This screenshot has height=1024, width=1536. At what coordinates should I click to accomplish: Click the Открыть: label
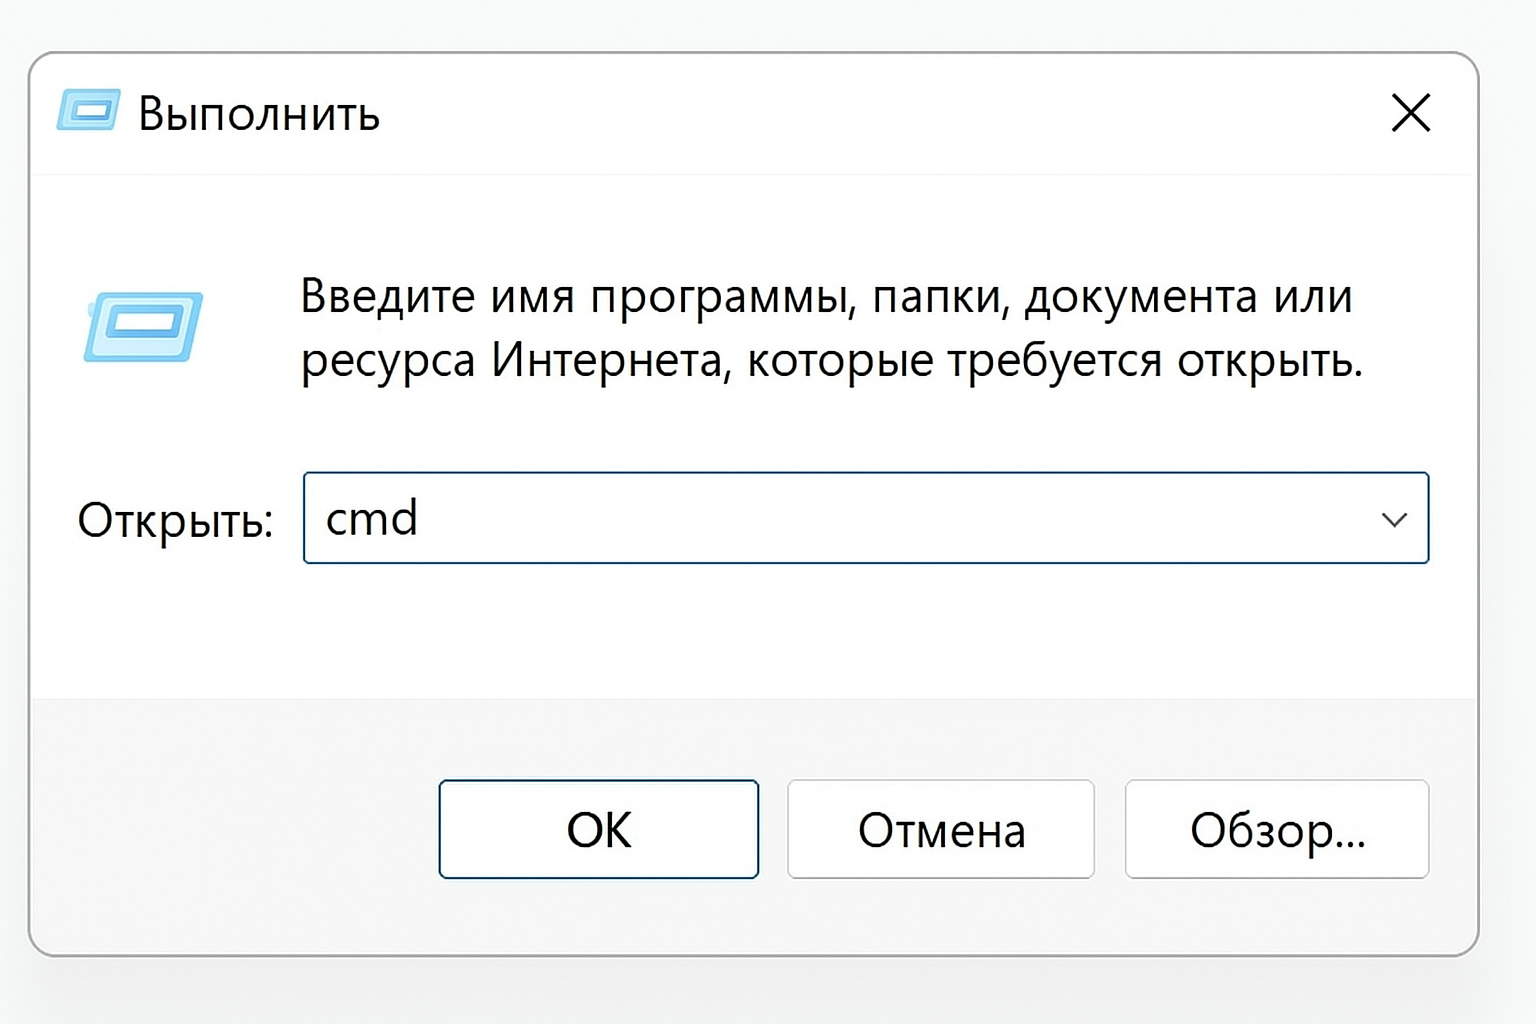[x=175, y=518]
